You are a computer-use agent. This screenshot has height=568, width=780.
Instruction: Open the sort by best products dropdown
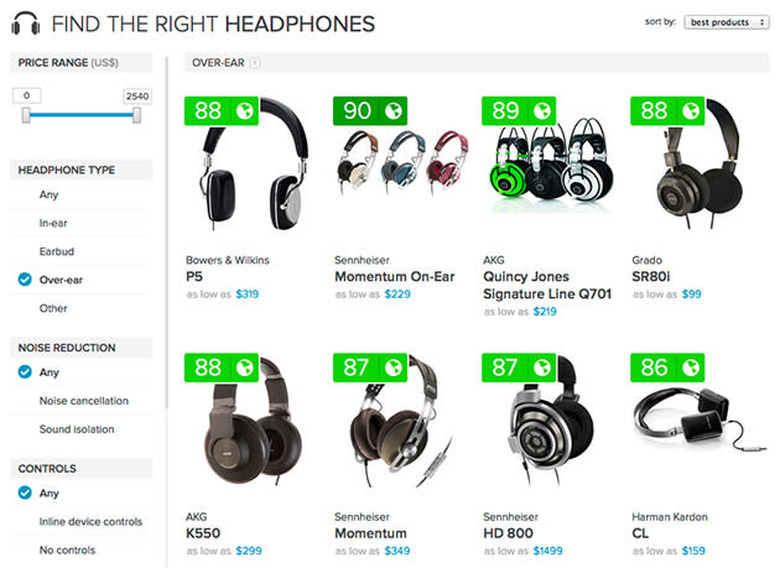pos(726,22)
